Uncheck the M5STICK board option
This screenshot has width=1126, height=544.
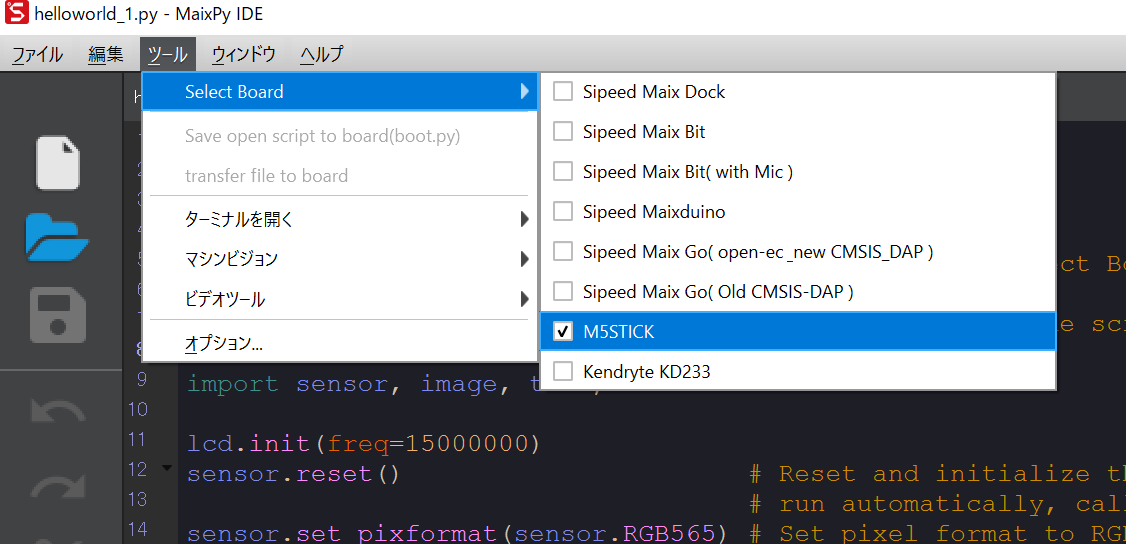tap(563, 332)
